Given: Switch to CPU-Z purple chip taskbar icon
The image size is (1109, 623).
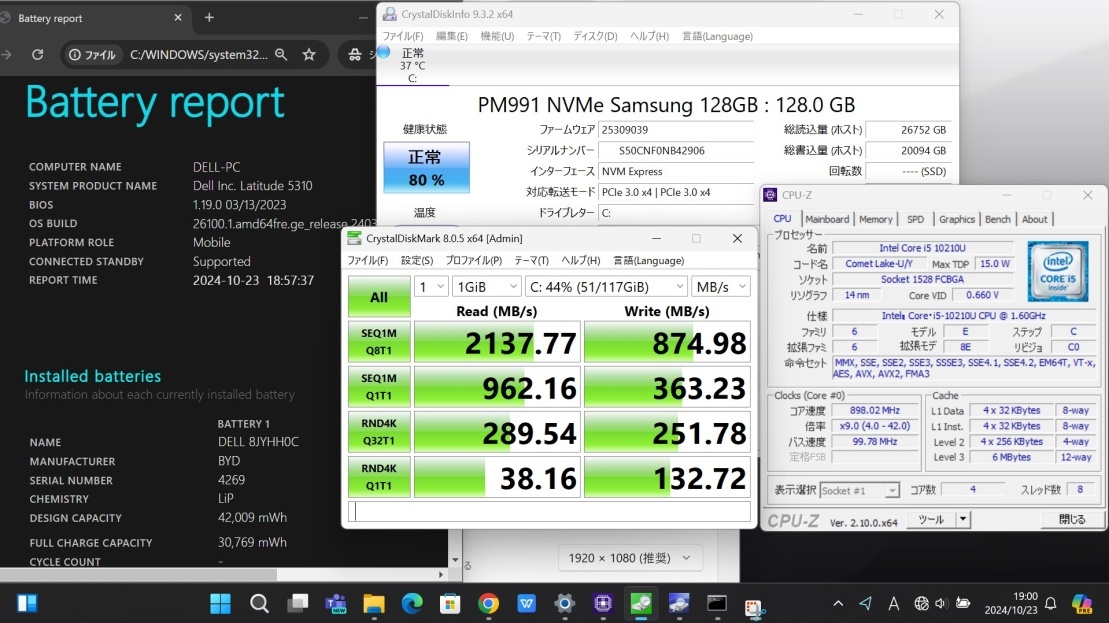Looking at the screenshot, I should pos(603,603).
